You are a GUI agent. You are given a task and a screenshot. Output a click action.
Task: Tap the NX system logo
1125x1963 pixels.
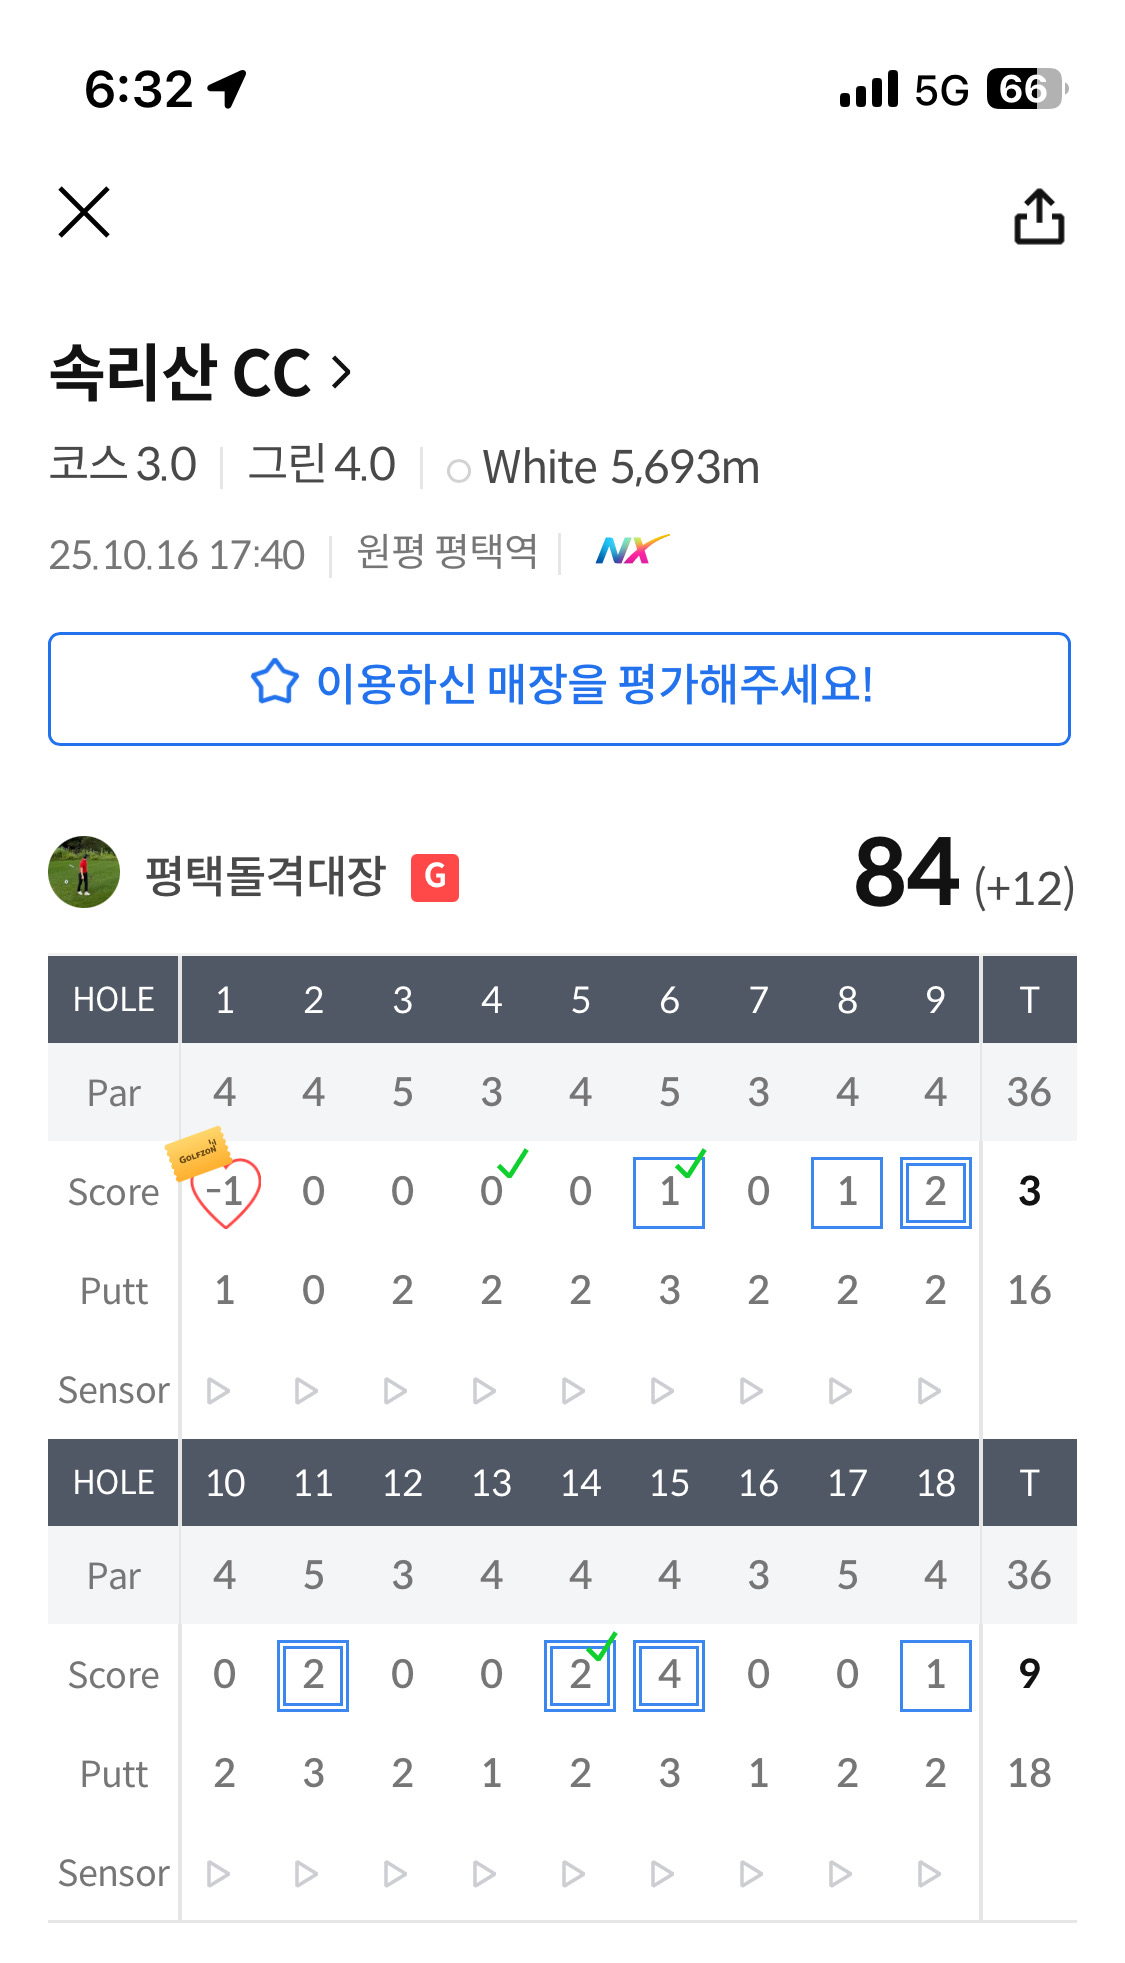[630, 550]
